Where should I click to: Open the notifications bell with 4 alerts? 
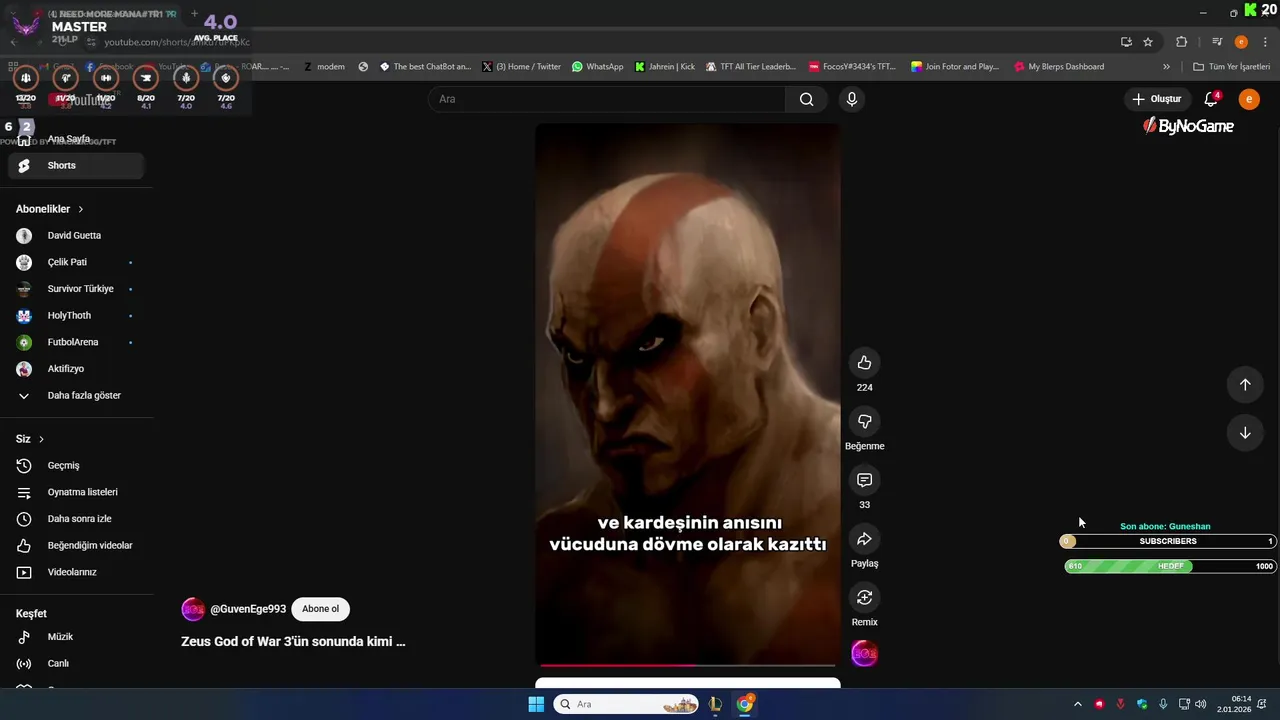1211,99
